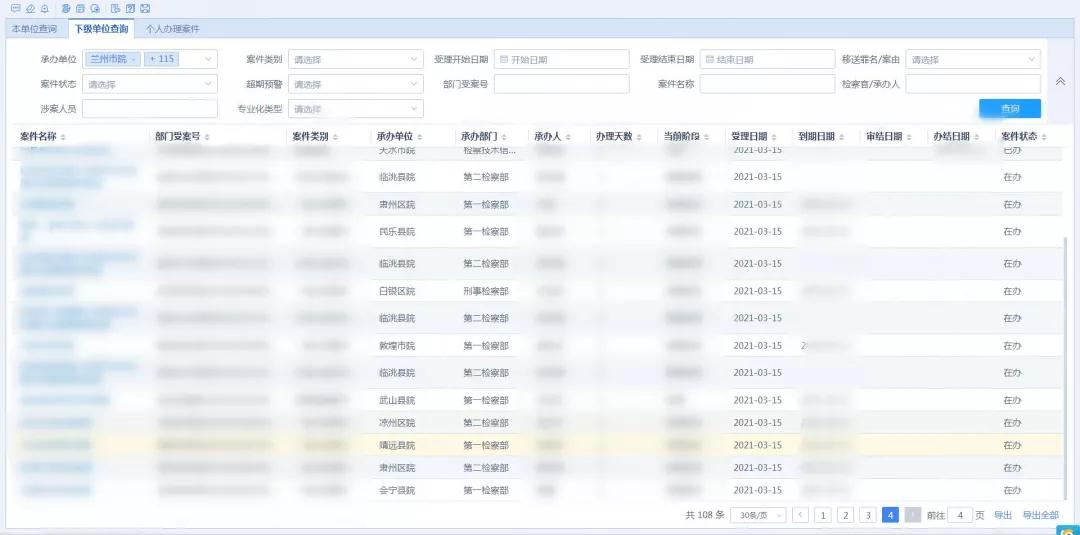Open the 案件类别 dropdown
The image size is (1080, 535).
[358, 60]
